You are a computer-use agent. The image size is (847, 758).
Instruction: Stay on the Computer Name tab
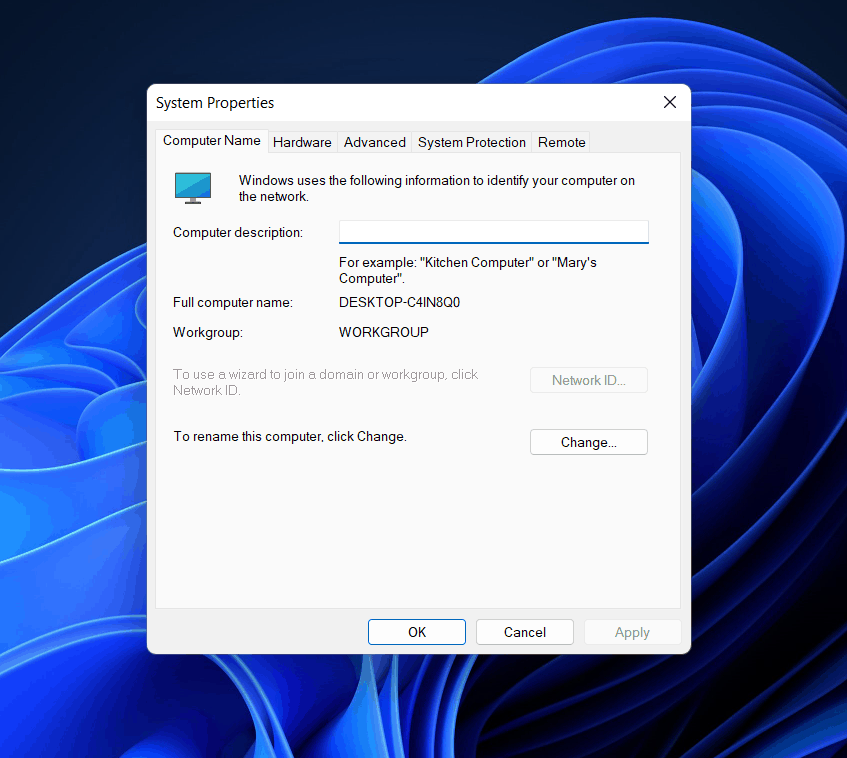point(211,140)
